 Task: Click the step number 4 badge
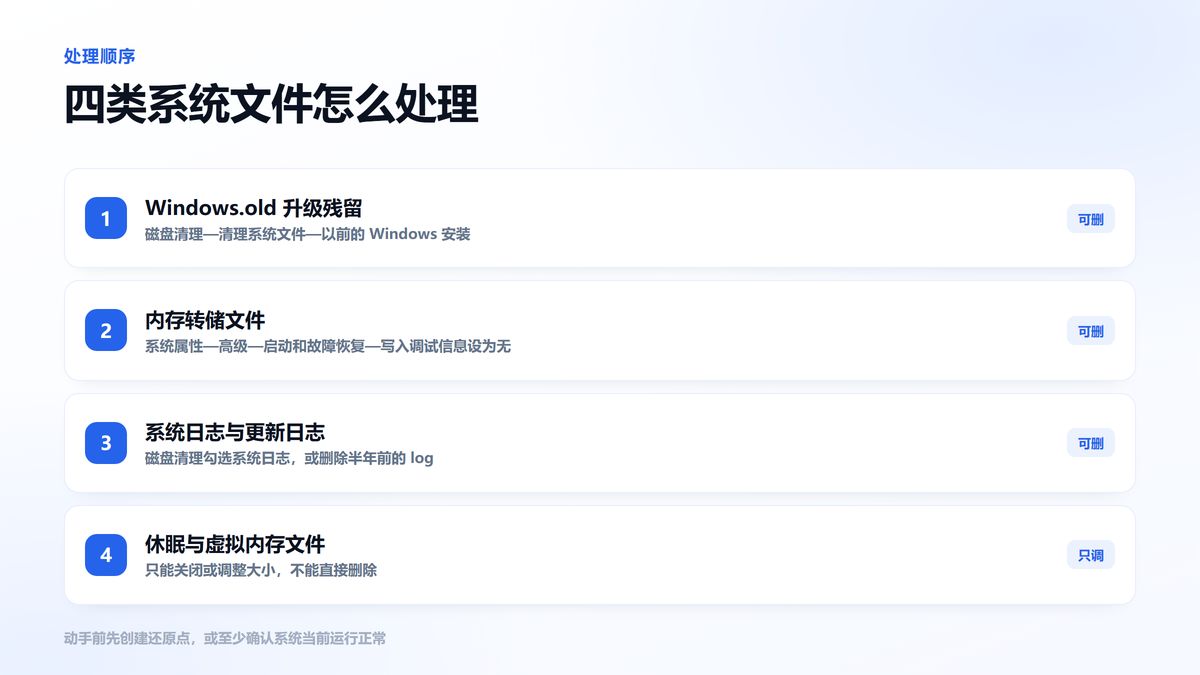coord(106,554)
